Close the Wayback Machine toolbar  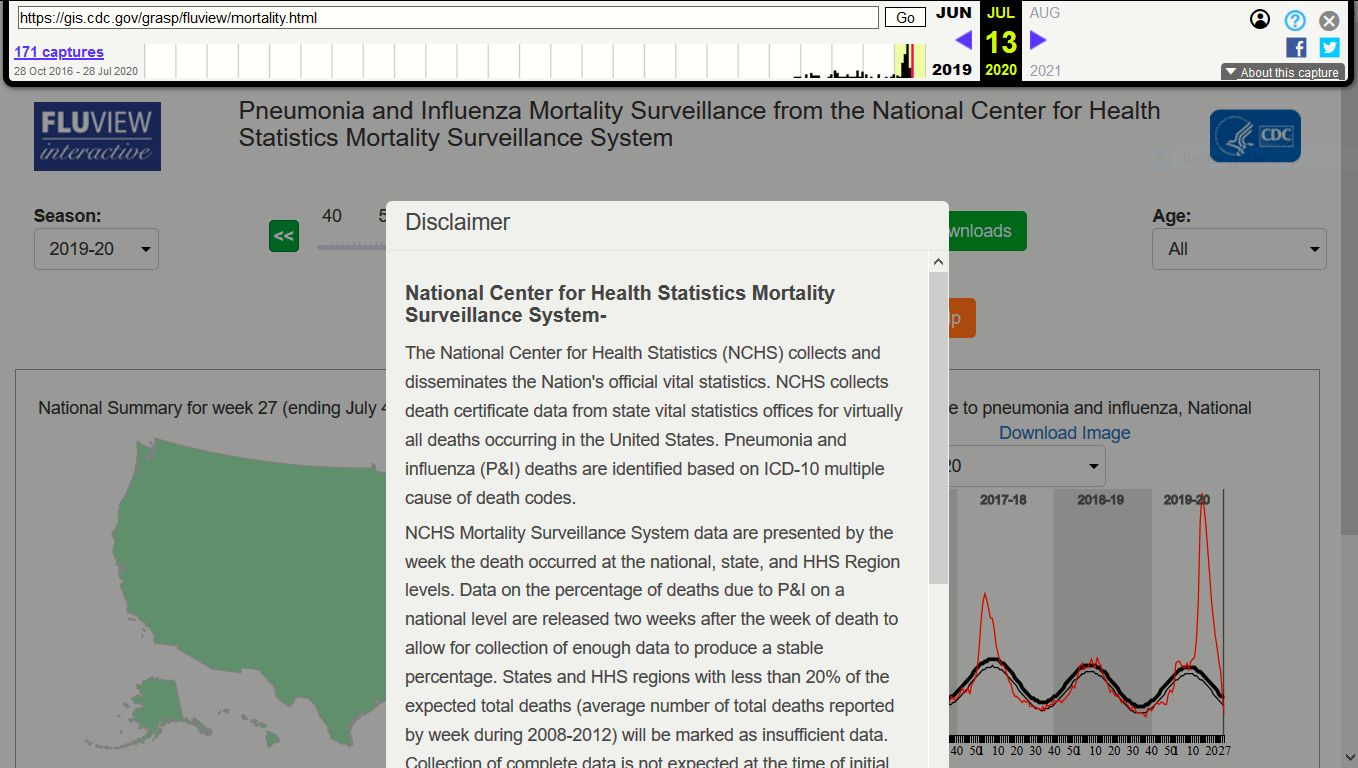(1329, 20)
